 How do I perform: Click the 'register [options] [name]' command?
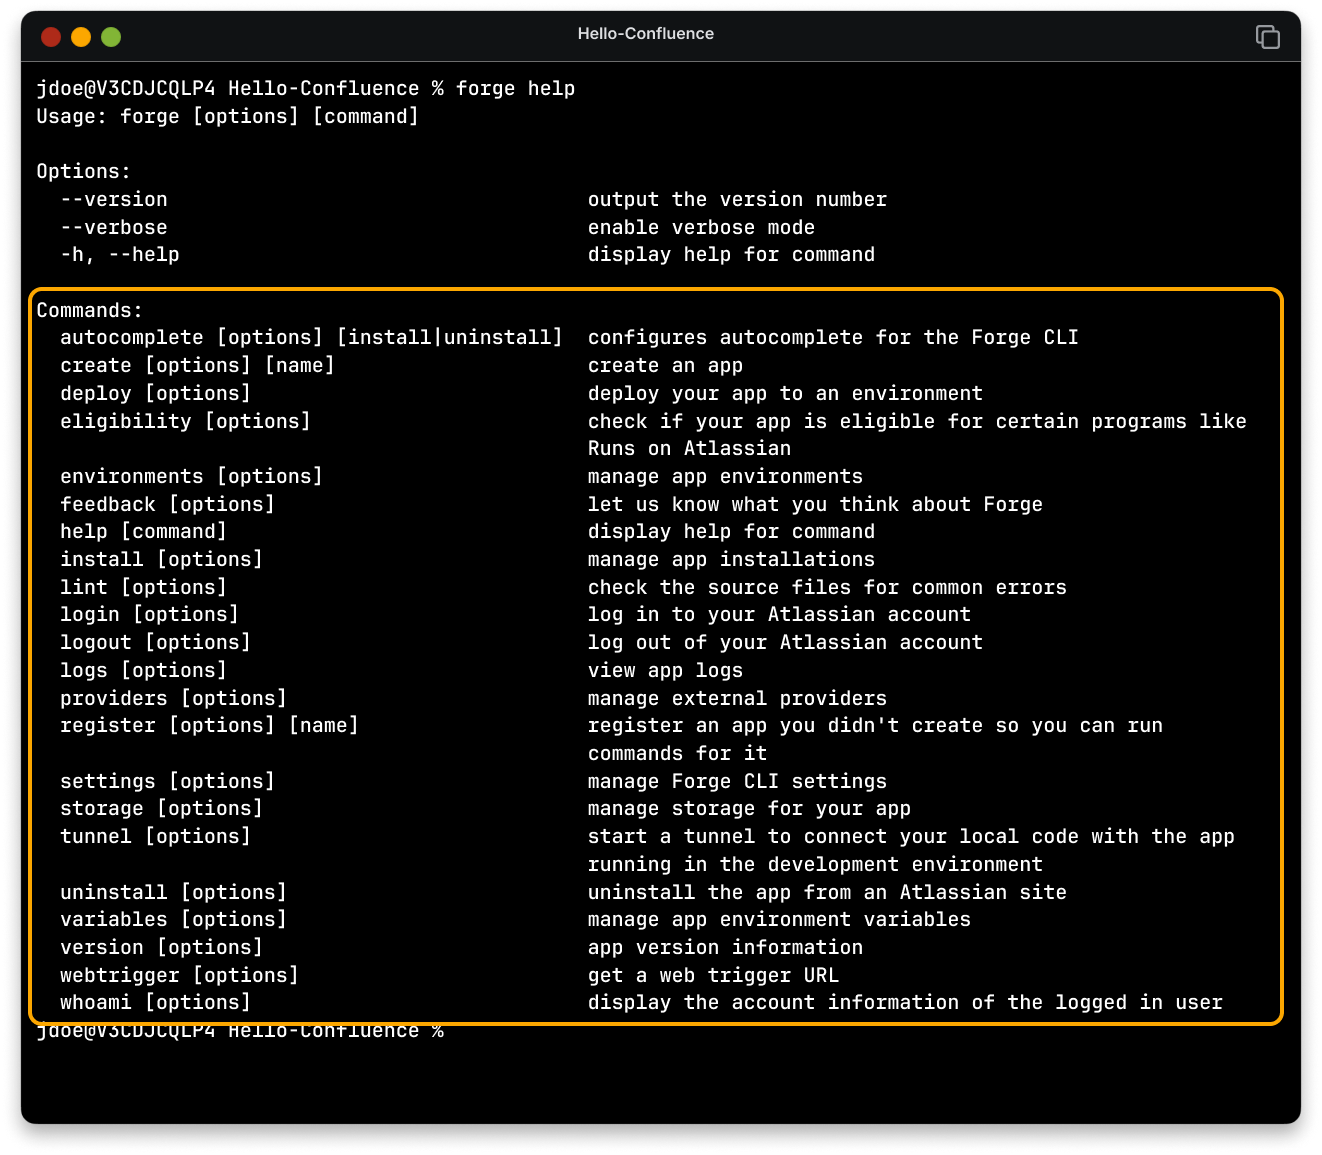[x=209, y=725]
